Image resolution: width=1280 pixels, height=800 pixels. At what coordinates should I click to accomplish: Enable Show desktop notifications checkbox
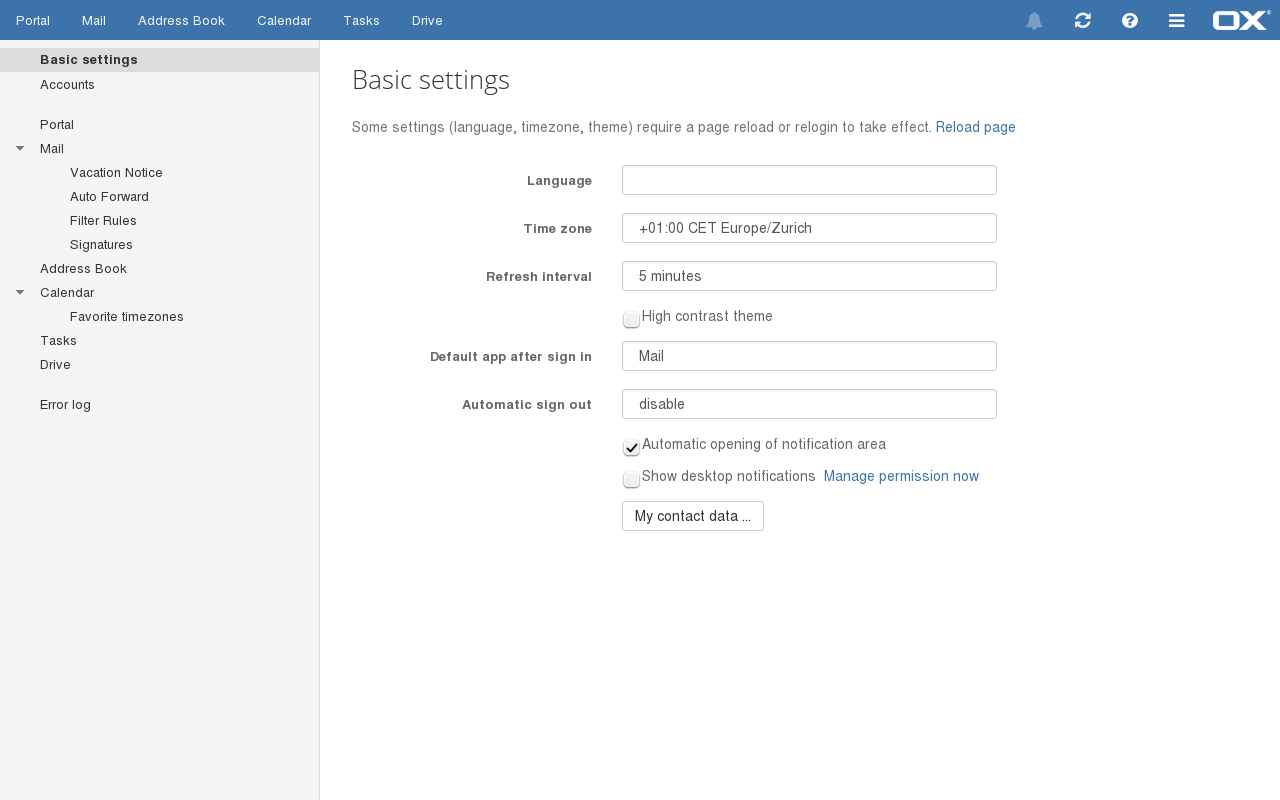point(631,479)
